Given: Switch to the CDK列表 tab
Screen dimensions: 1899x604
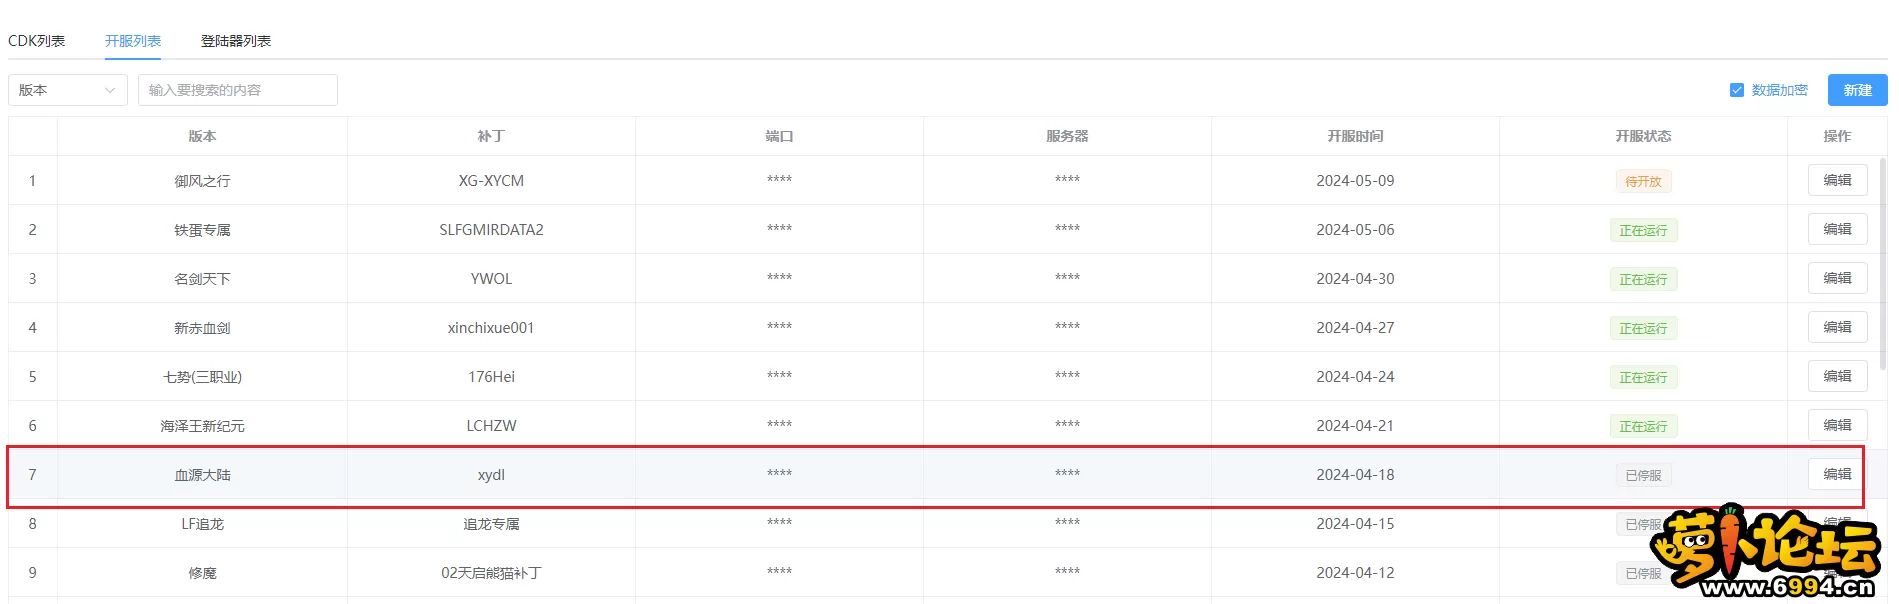Looking at the screenshot, I should pyautogui.click(x=37, y=41).
